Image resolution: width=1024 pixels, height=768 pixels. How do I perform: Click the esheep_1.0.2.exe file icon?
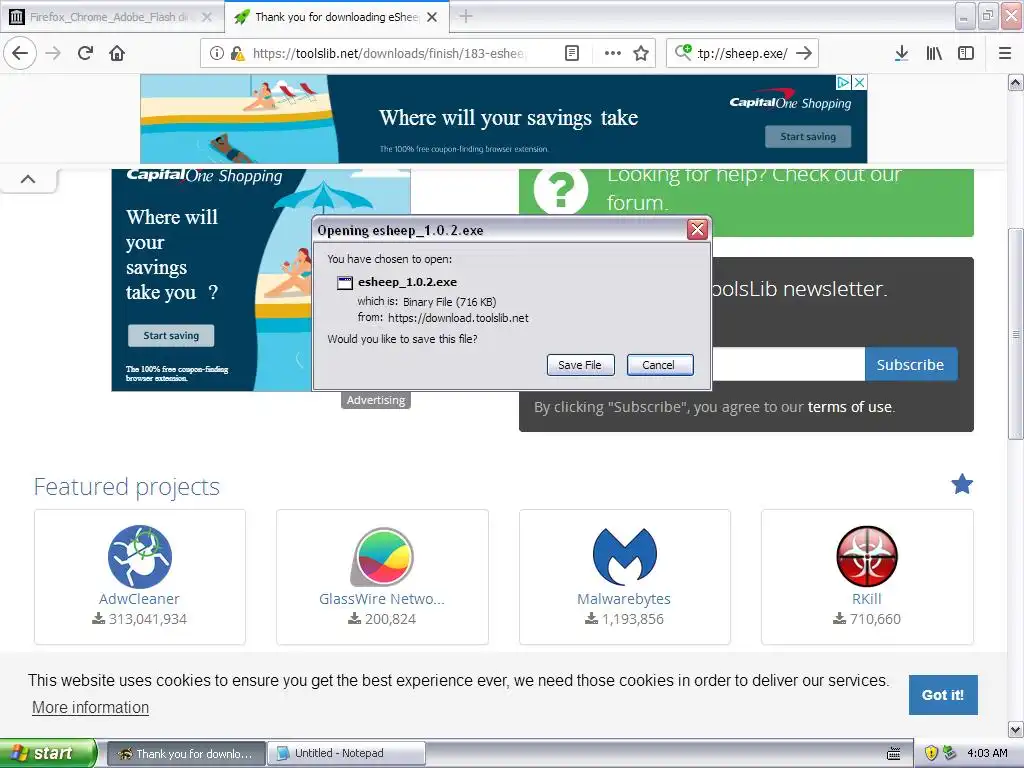click(x=344, y=282)
